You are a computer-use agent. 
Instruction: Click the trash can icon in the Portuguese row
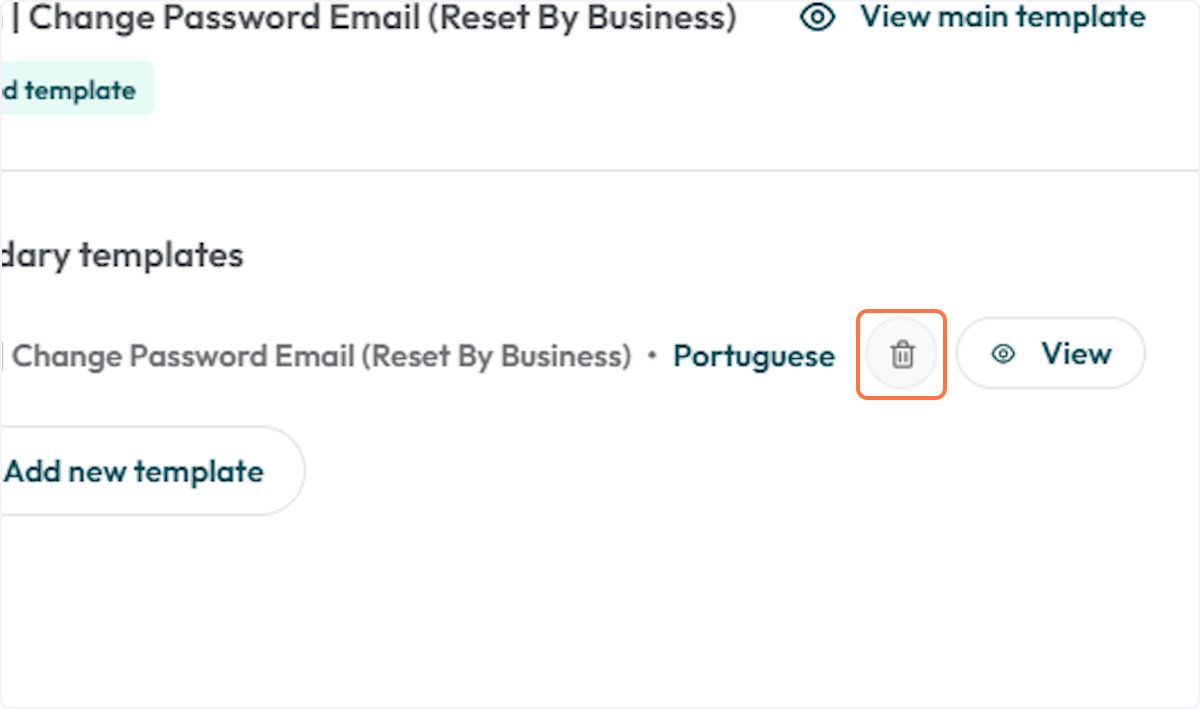[x=902, y=355]
